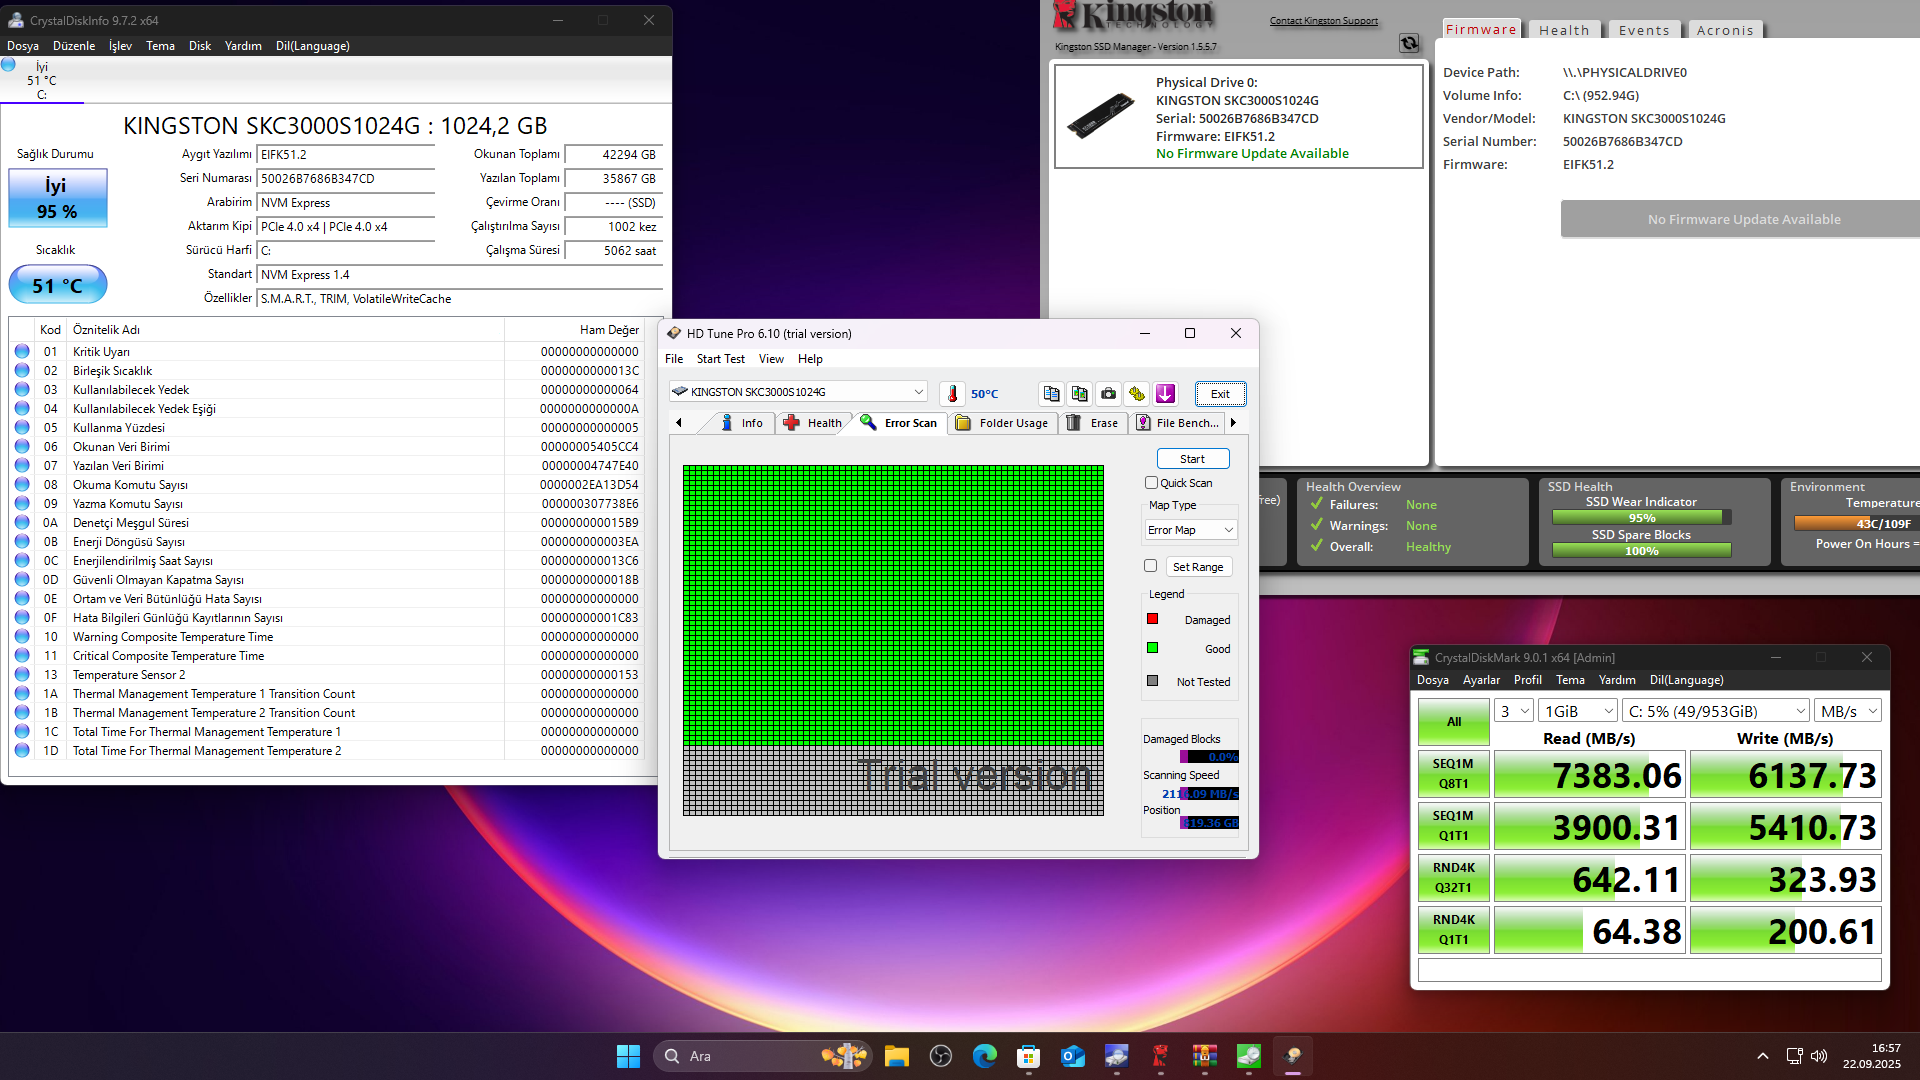
Task: Open Dosya menu in CrystalDiskInfo
Action: (x=23, y=46)
